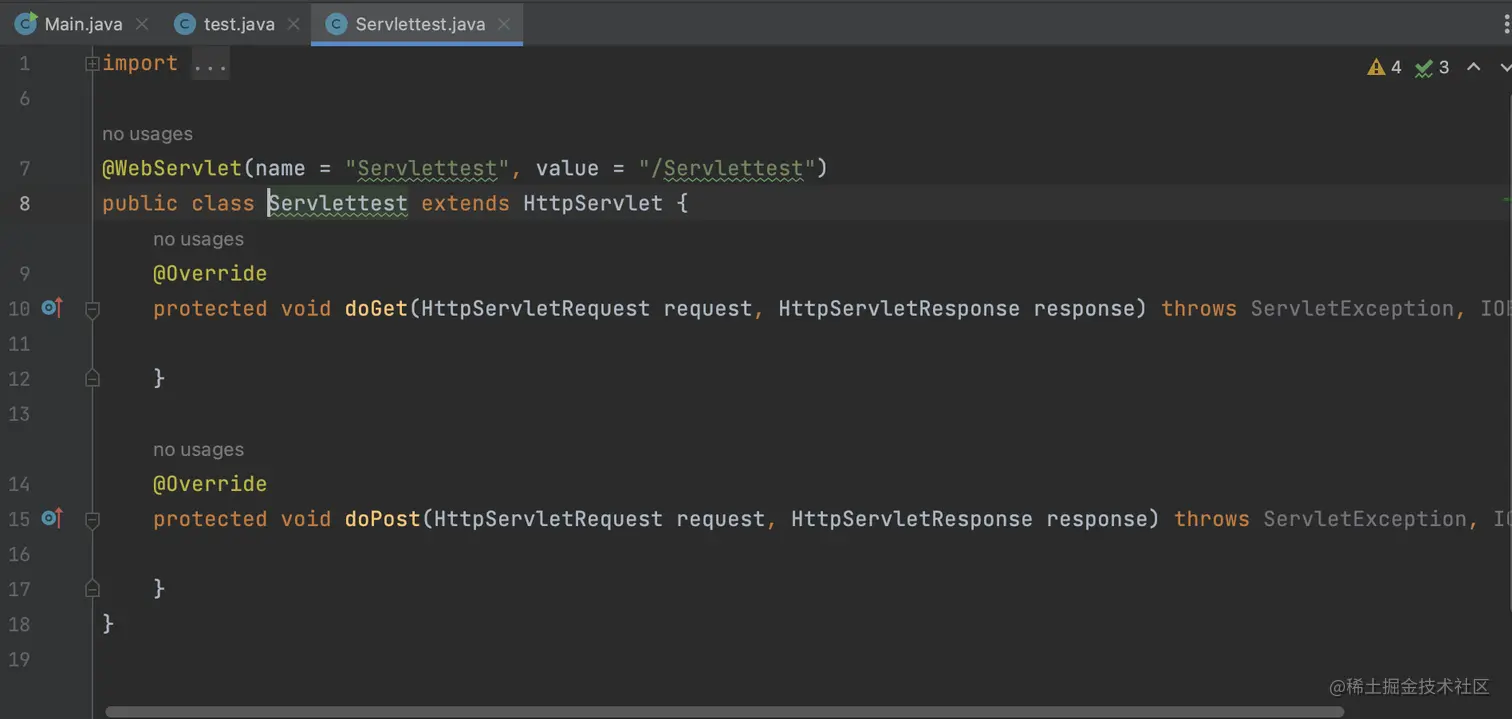Close the Servlettest.java tab
This screenshot has height=719, width=1512.
point(504,24)
